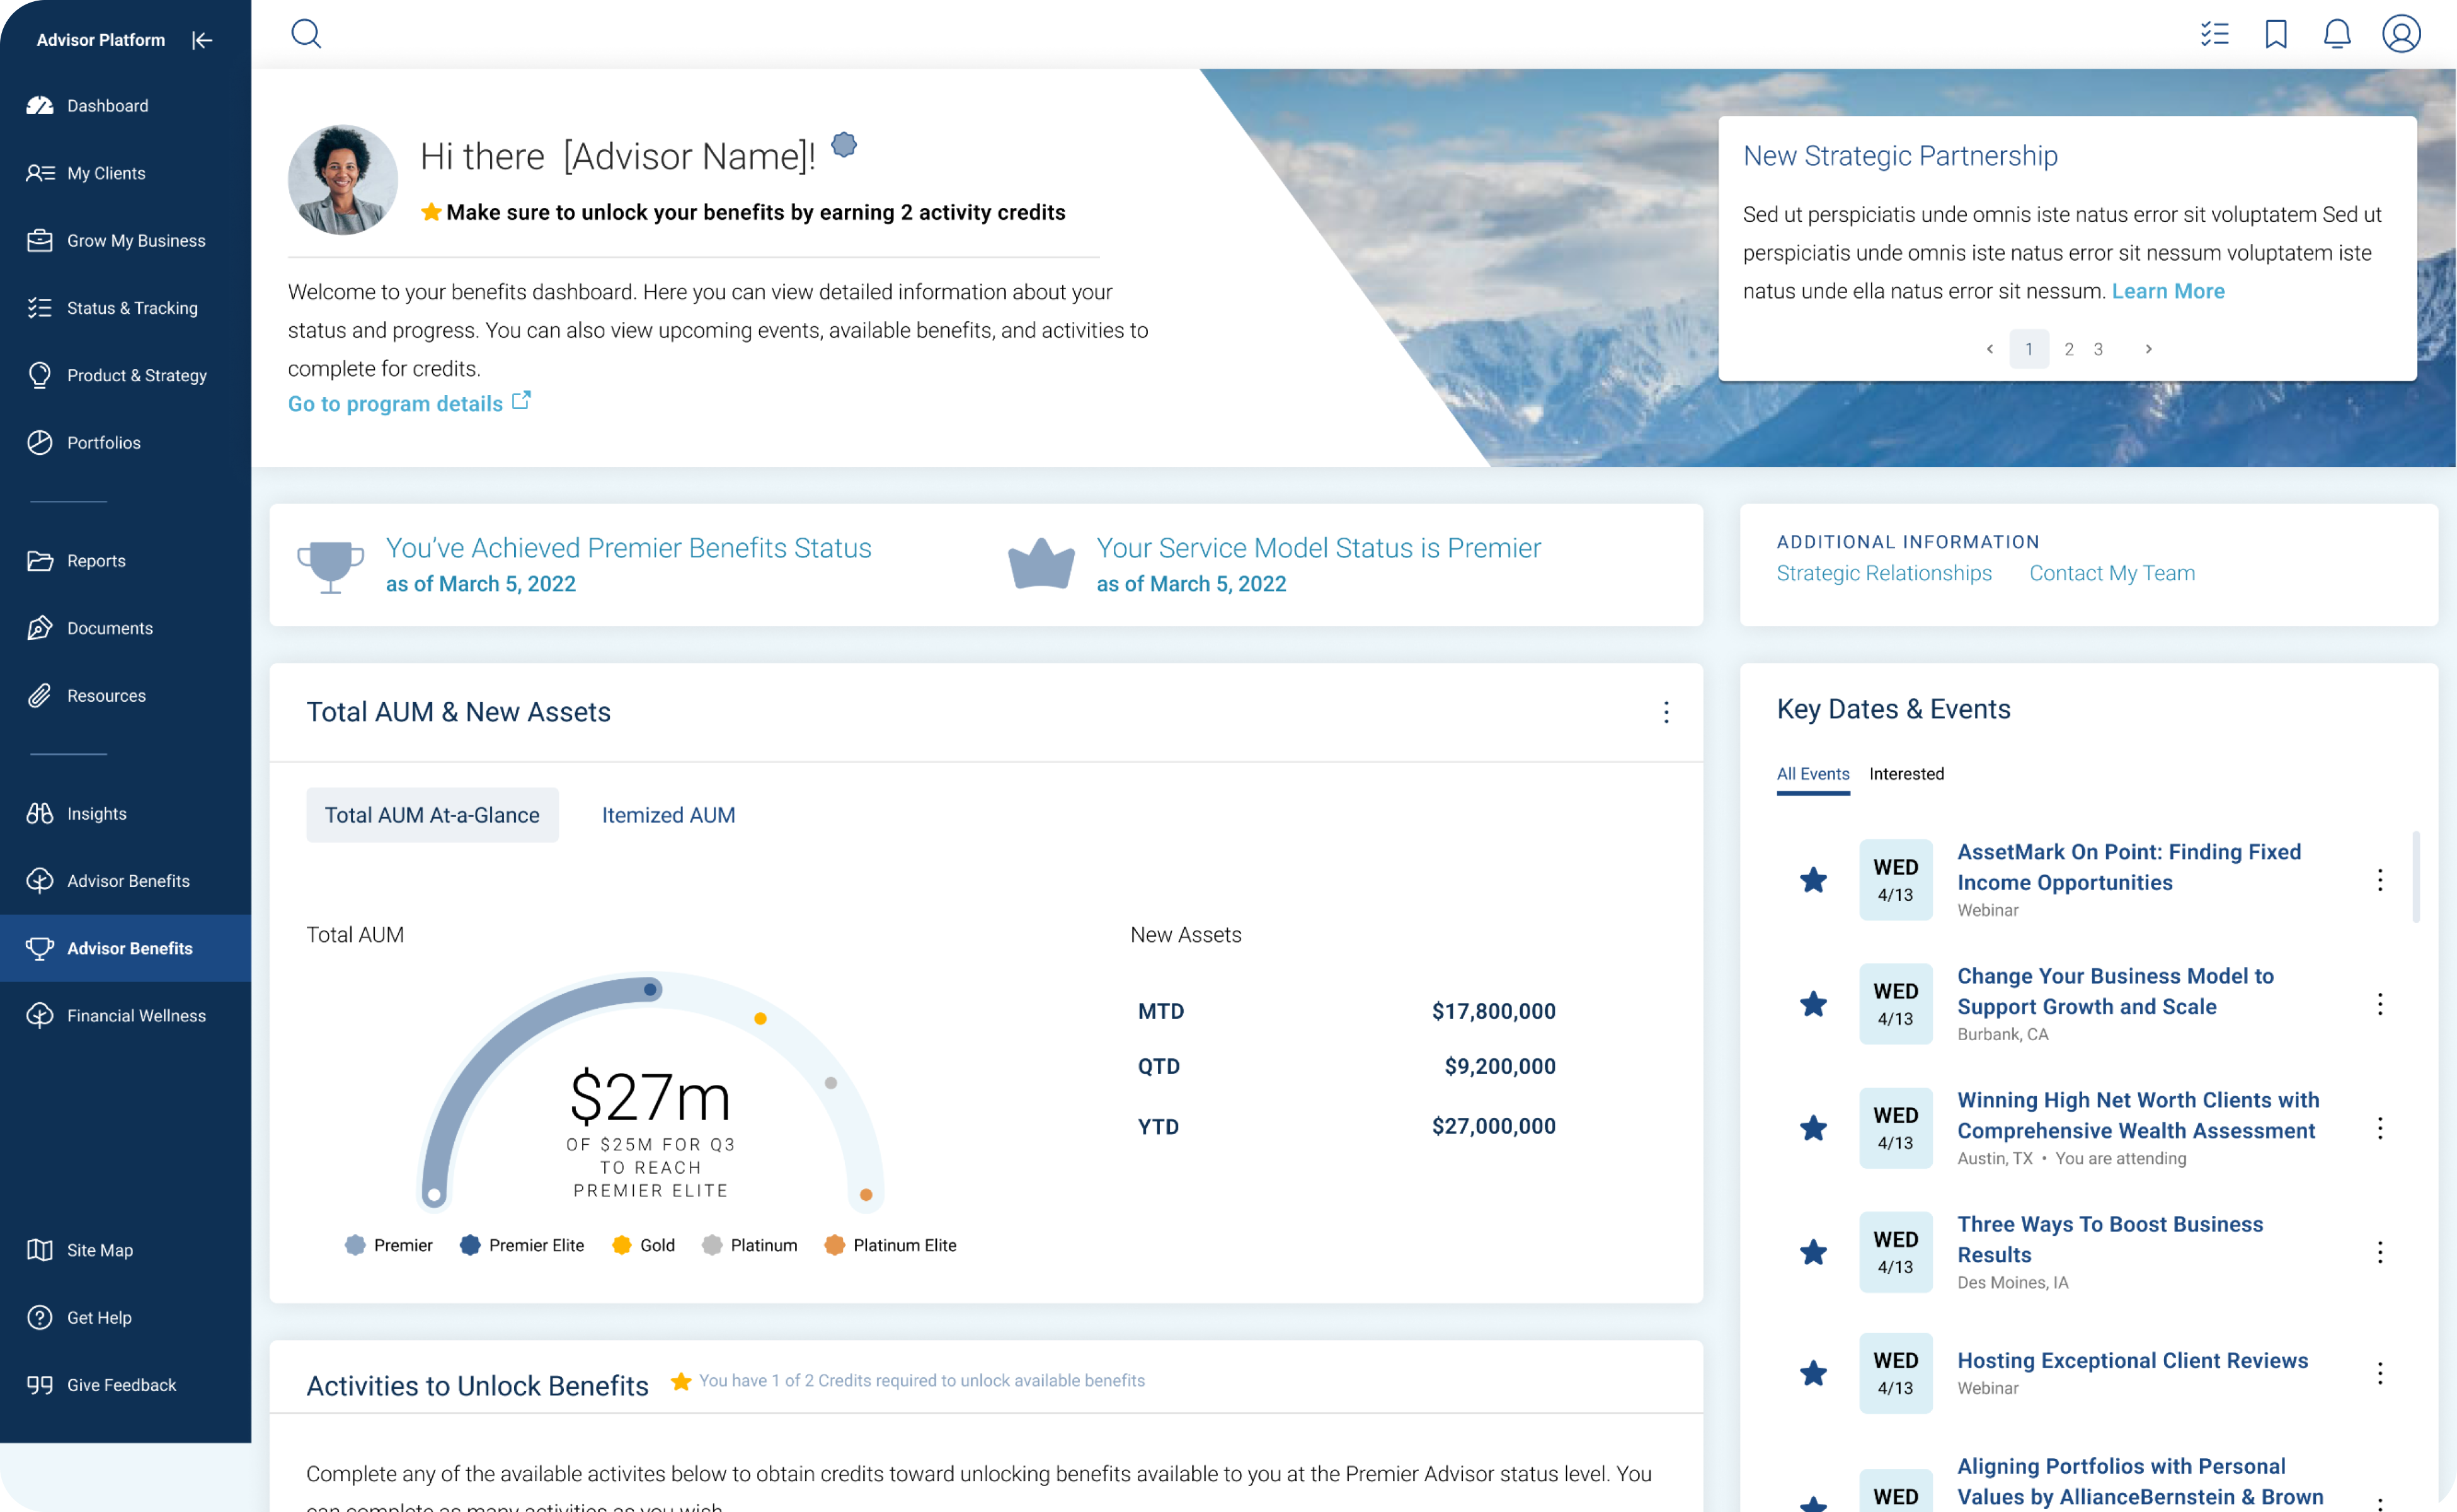
Task: Click the Platinum Elite legend swatch
Action: (834, 1245)
